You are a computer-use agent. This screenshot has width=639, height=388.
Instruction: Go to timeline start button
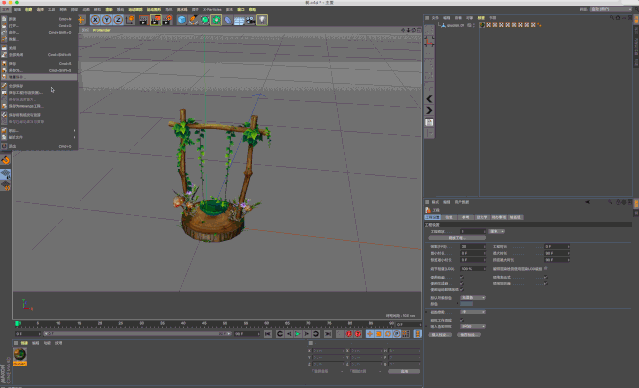268,334
